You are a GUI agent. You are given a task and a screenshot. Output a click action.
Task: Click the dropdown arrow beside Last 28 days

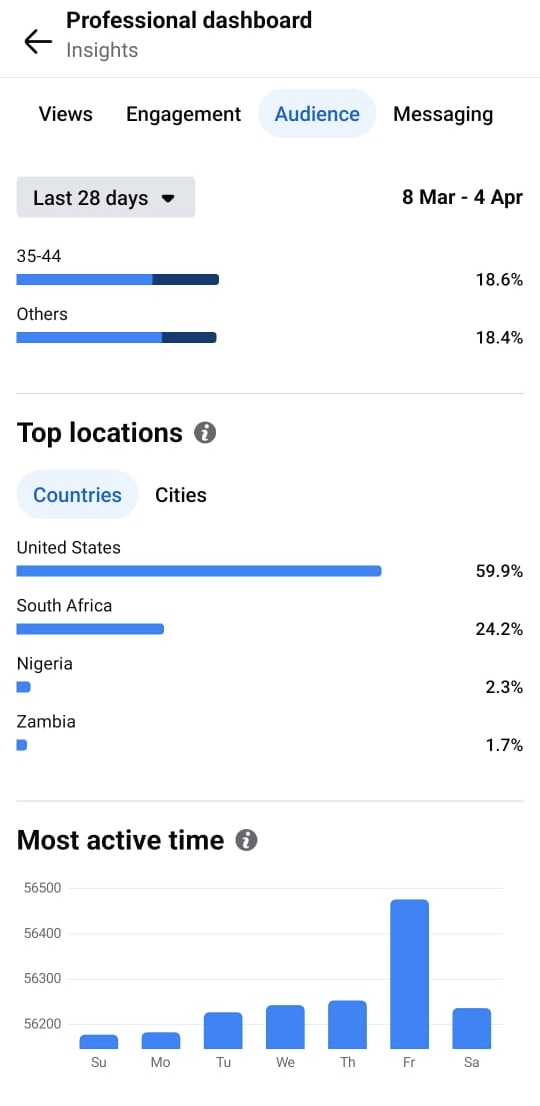[168, 199]
